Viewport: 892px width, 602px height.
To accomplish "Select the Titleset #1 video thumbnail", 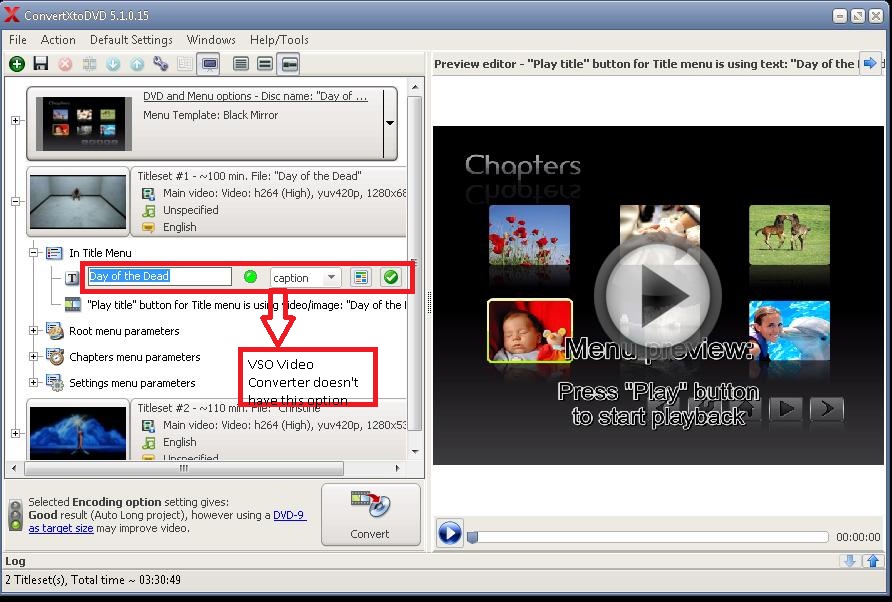I will (x=78, y=202).
